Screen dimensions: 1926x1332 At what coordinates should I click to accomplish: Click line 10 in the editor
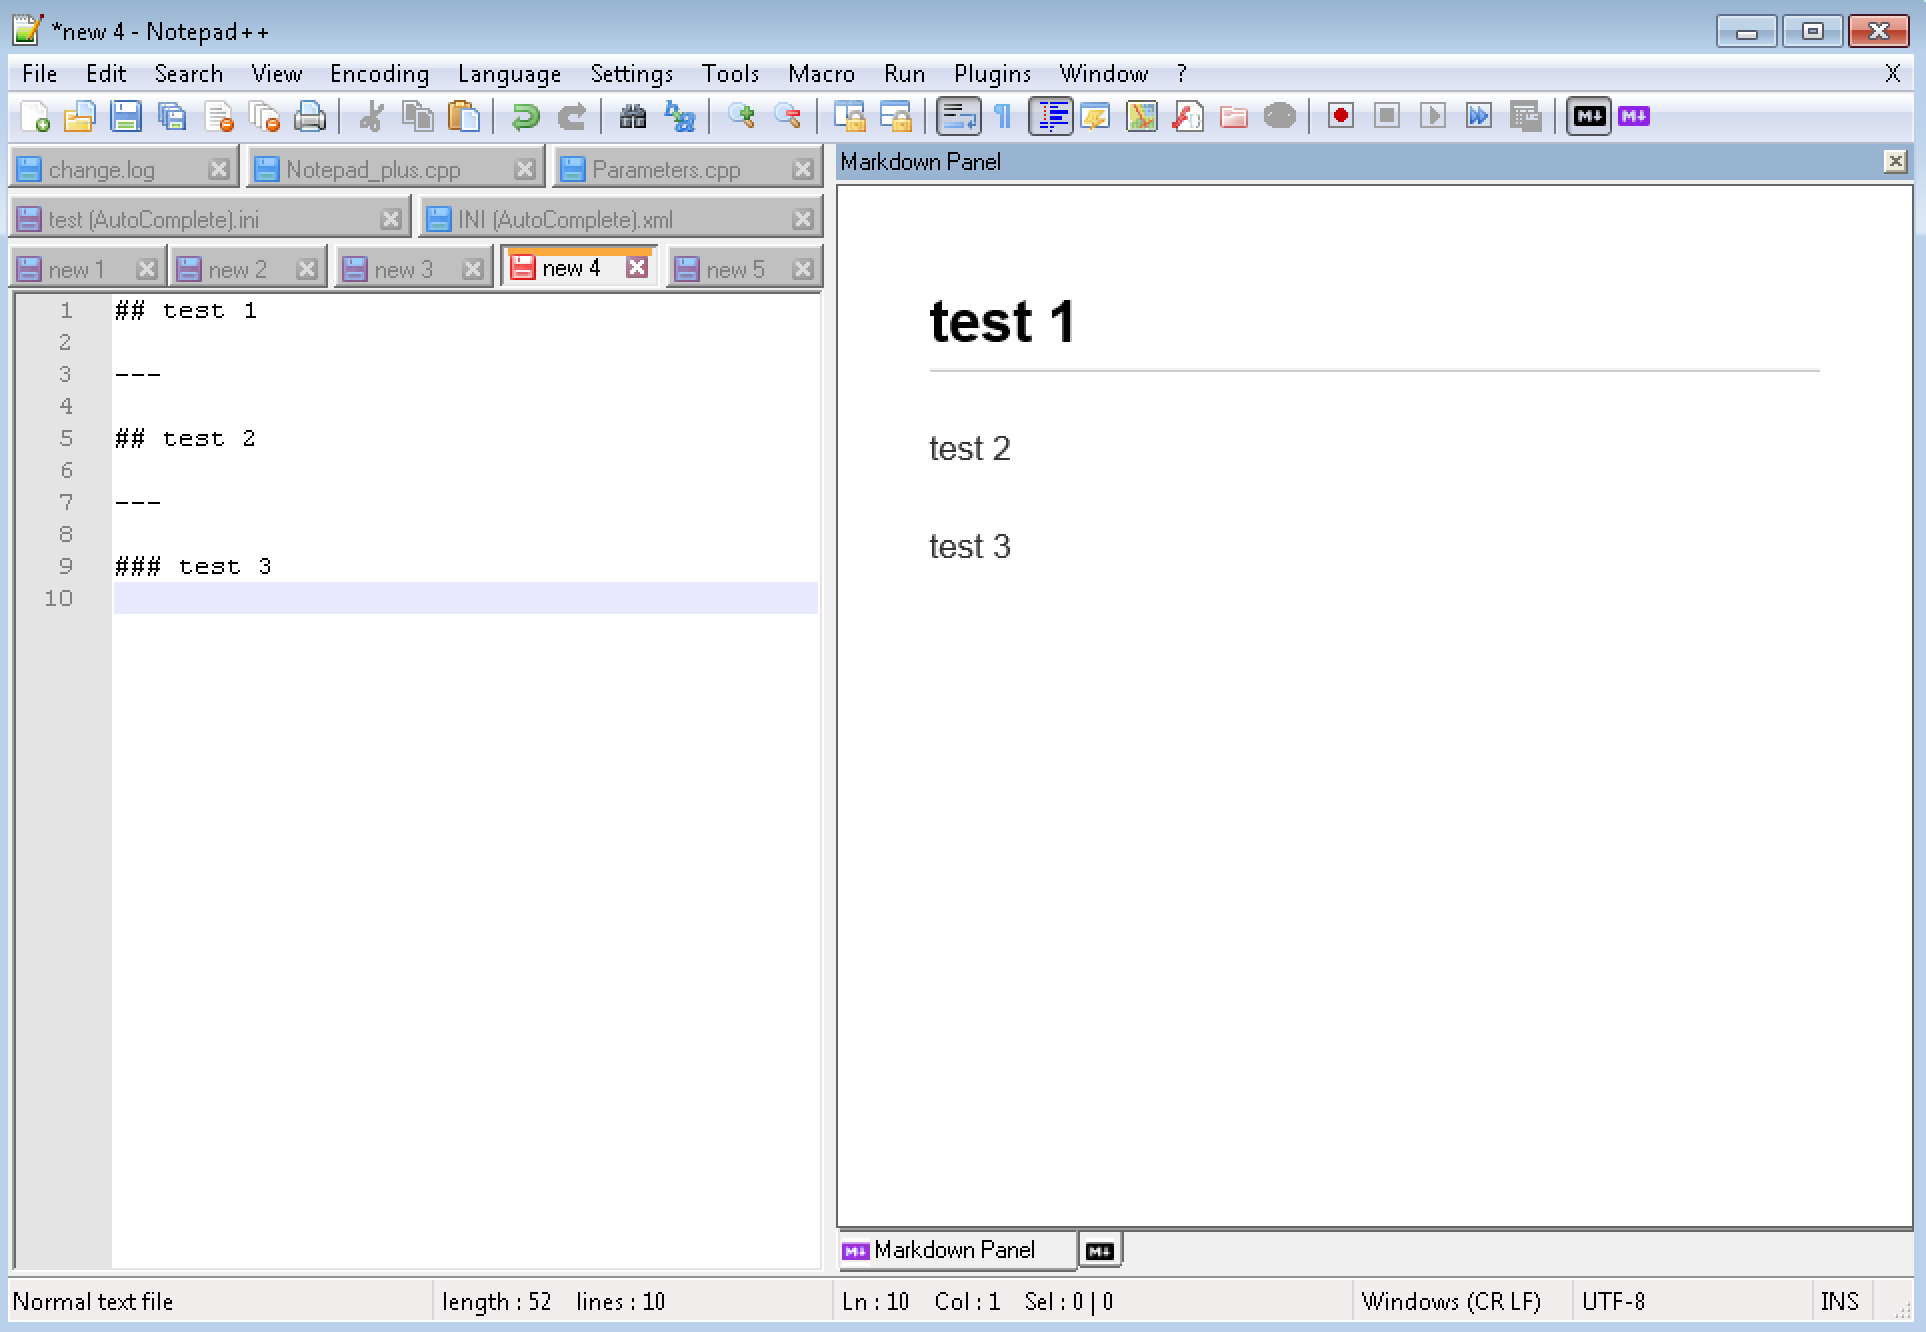[466, 598]
